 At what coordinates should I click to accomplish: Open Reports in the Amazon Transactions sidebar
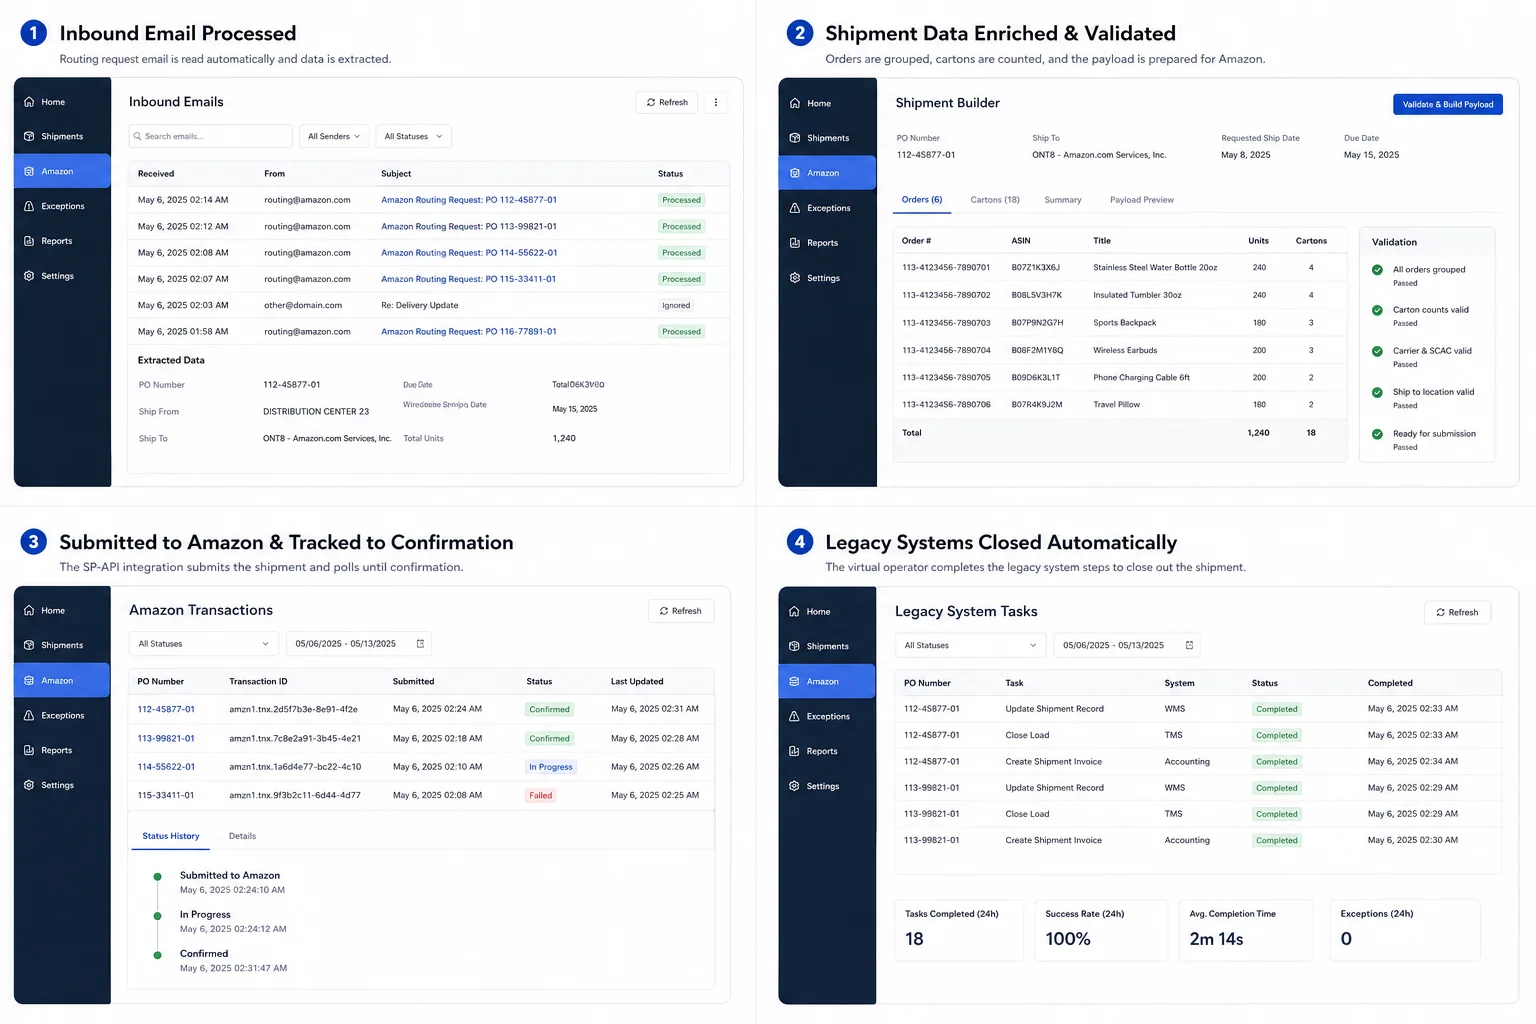pos(48,750)
